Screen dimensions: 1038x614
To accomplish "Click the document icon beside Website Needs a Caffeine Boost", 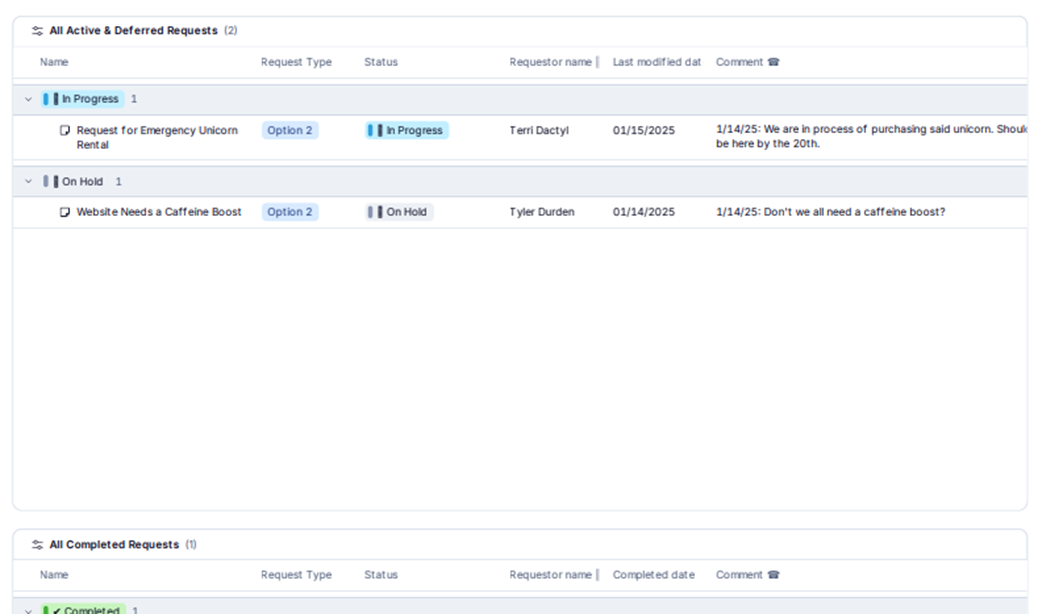I will [x=65, y=212].
